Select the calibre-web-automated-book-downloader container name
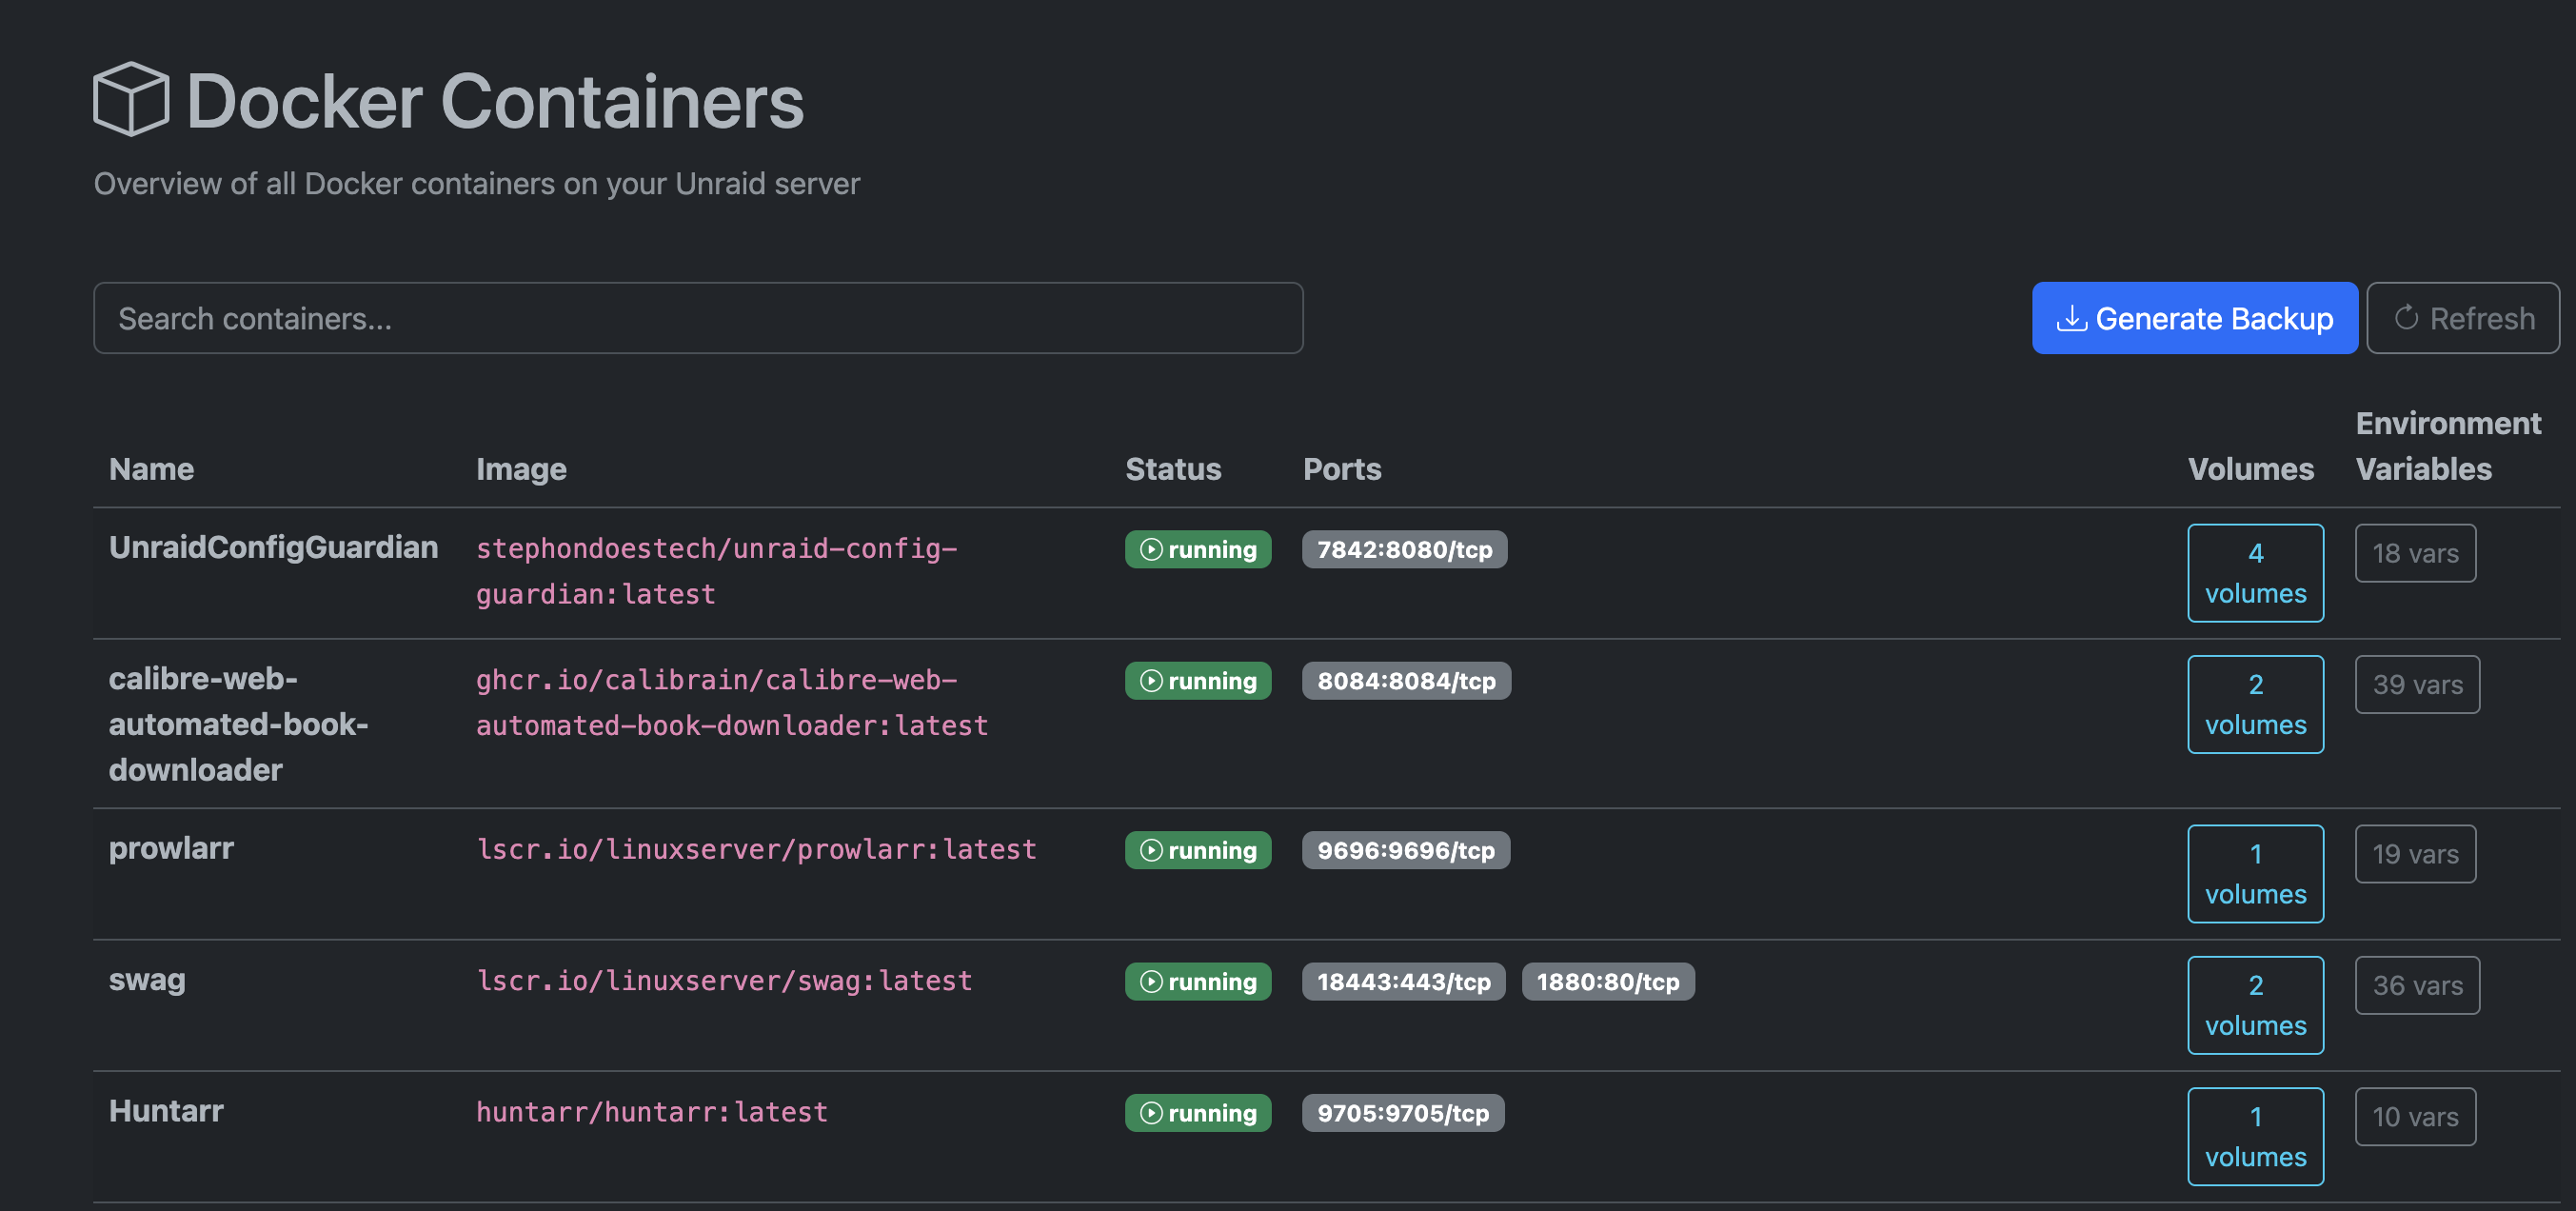This screenshot has height=1211, width=2576. point(238,725)
